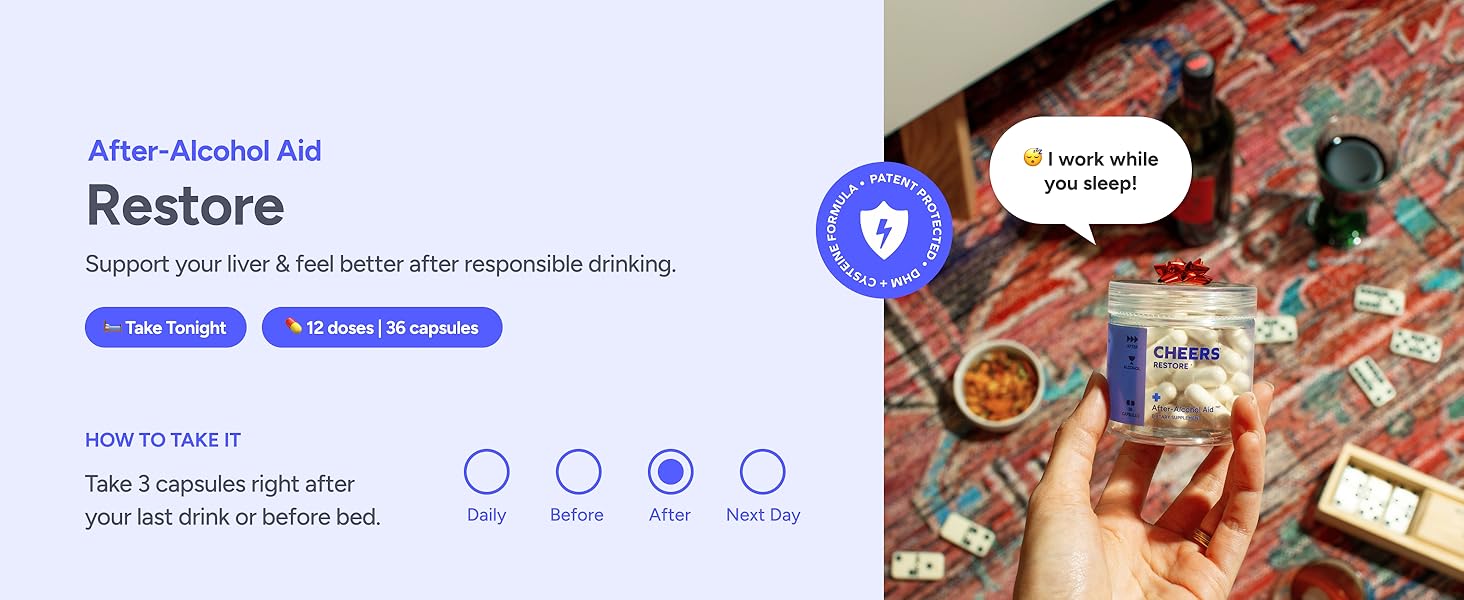Click the 12 doses | 36 capsules button
The height and width of the screenshot is (600, 1464).
[382, 327]
